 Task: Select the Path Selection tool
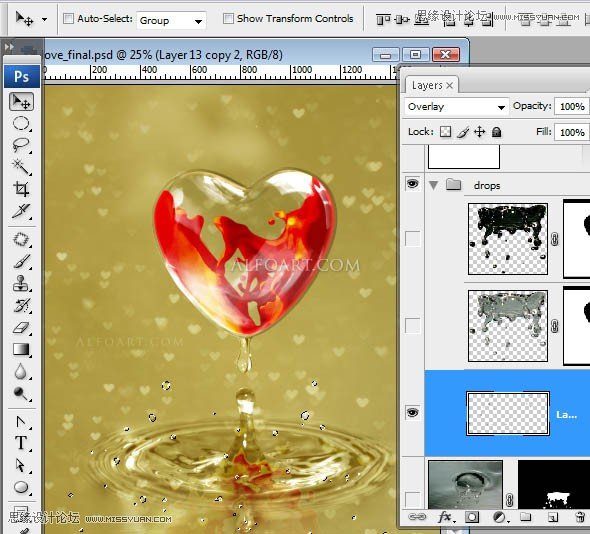coord(21,466)
